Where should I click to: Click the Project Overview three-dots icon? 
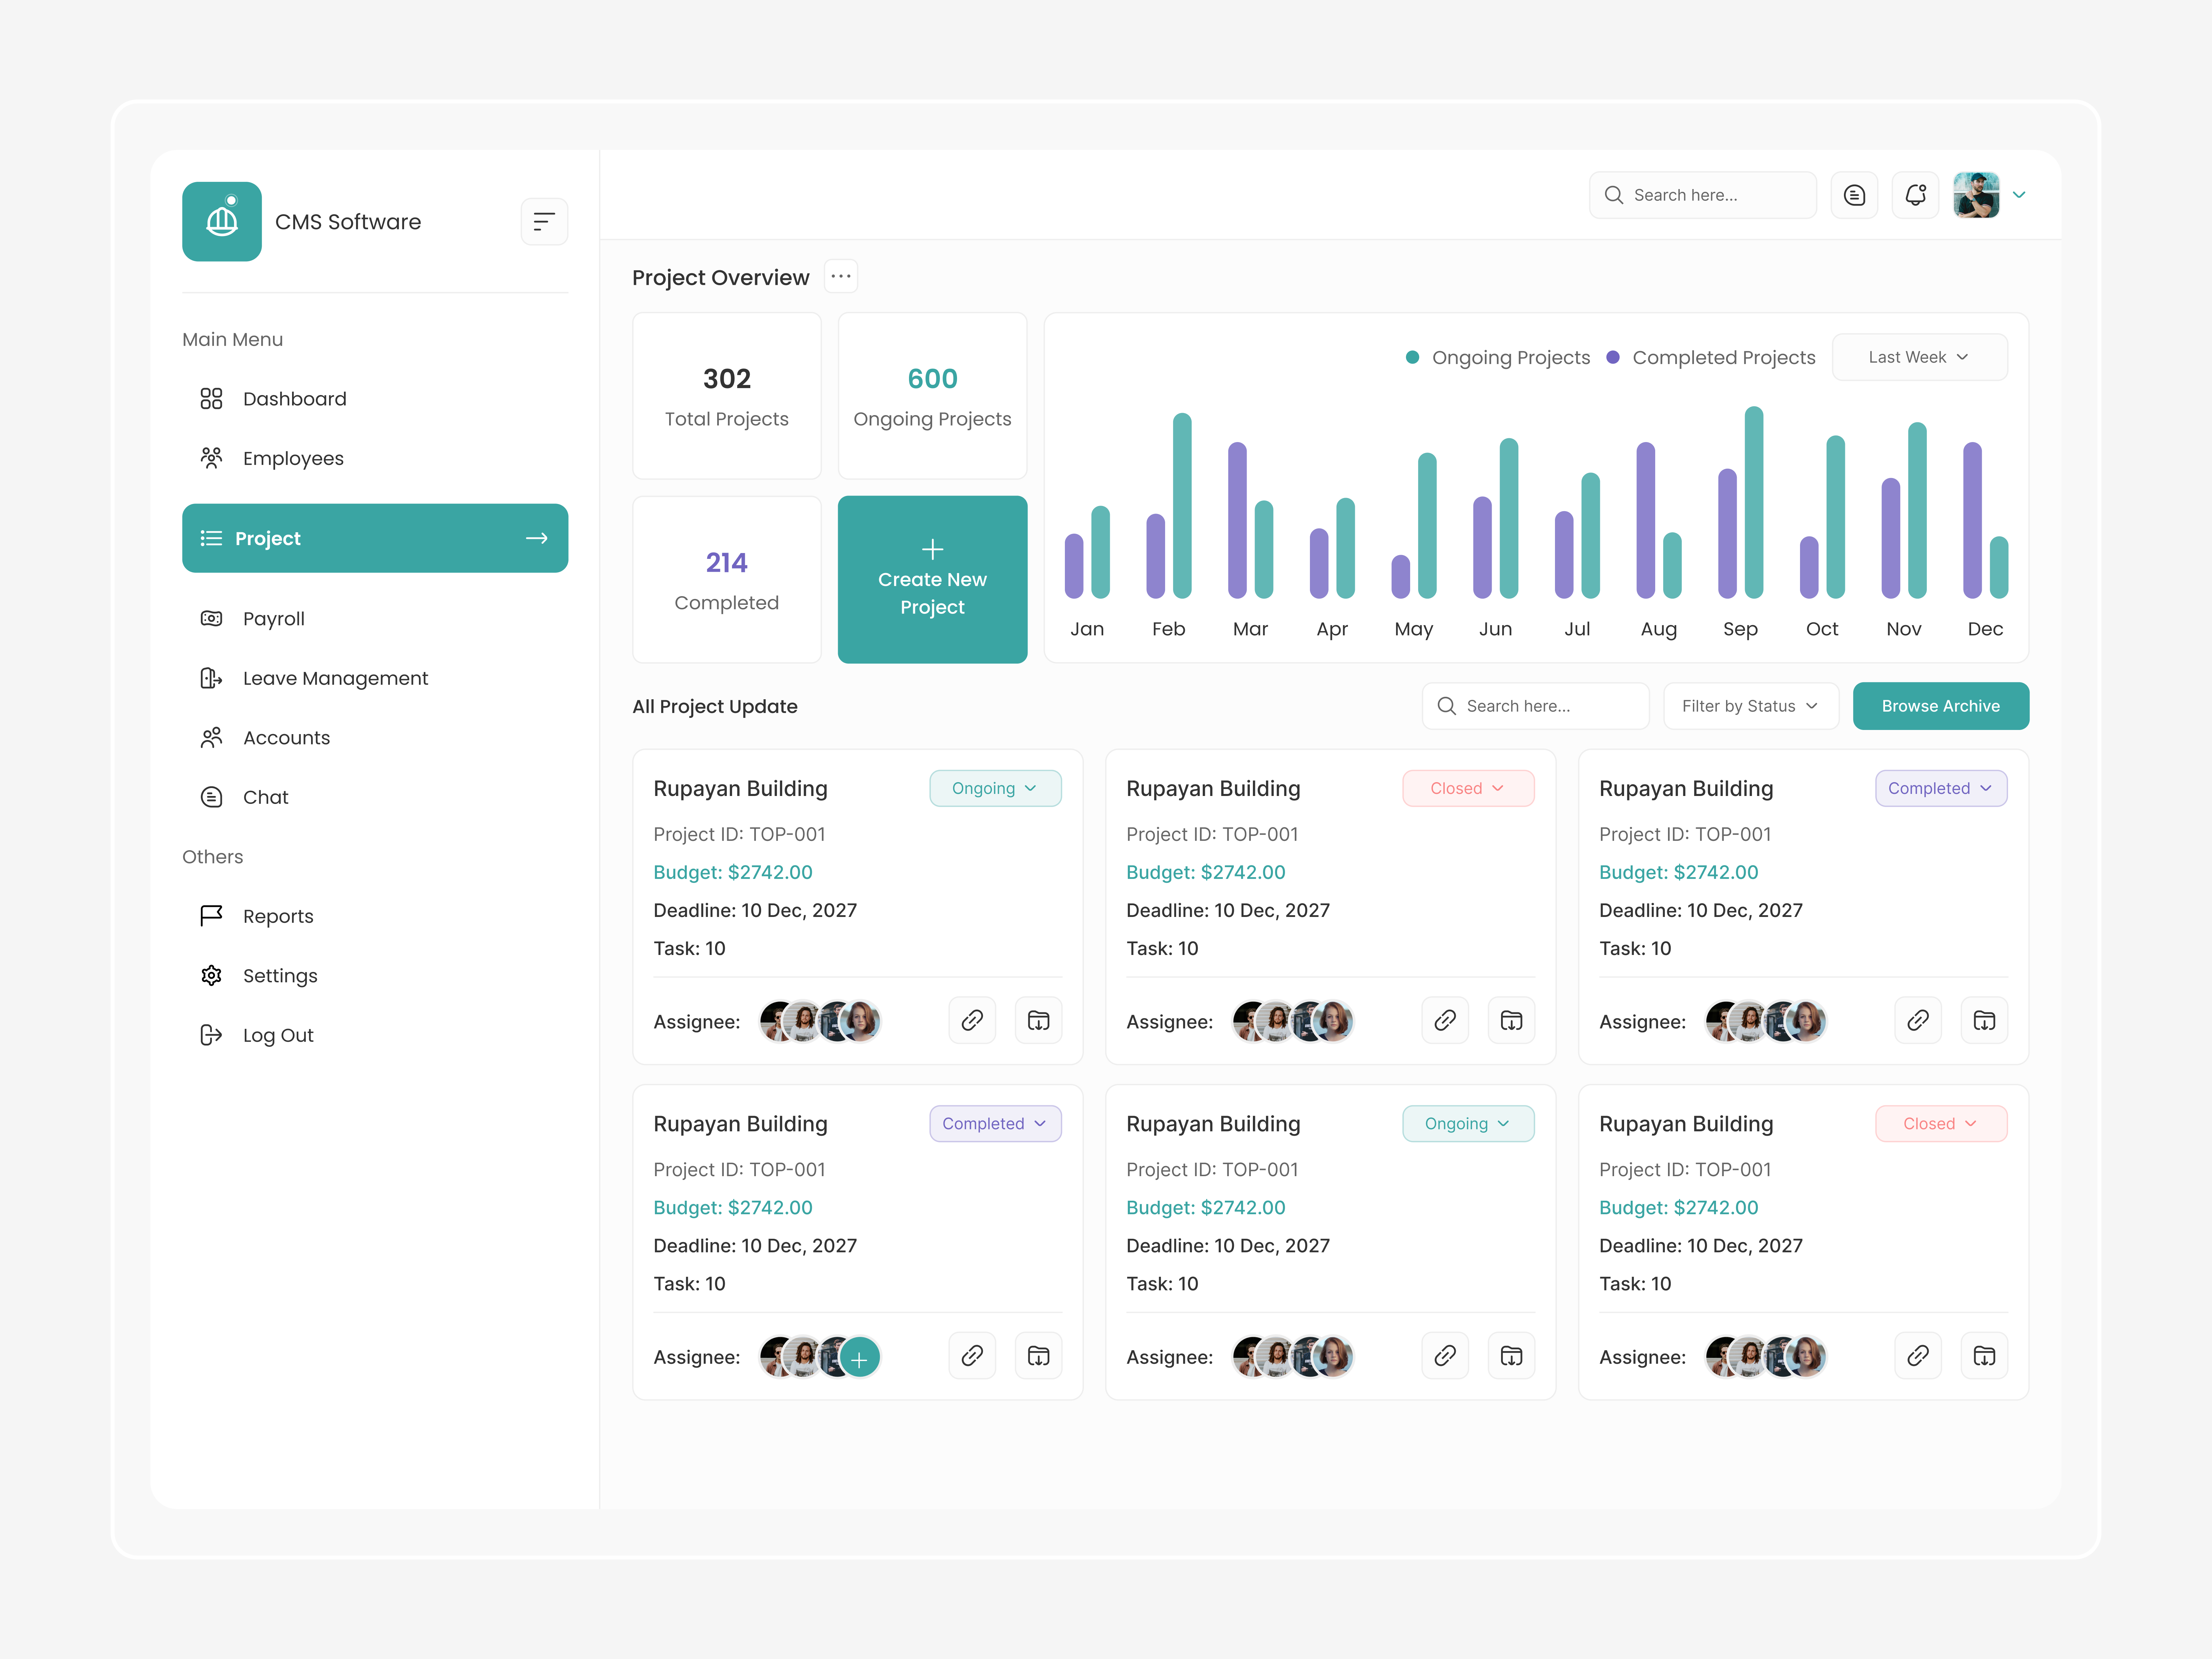click(841, 277)
